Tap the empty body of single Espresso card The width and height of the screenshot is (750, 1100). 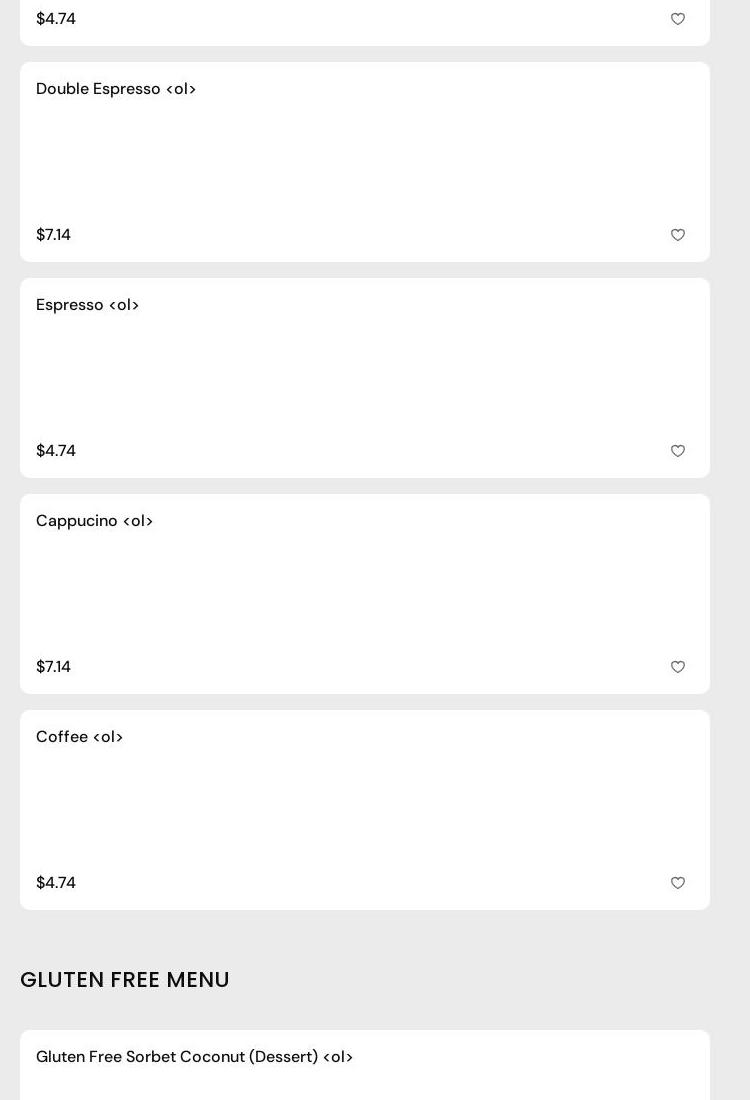pyautogui.click(x=365, y=378)
